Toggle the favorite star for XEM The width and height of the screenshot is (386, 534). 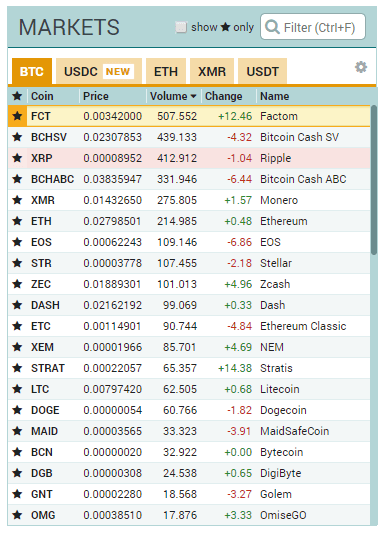tap(17, 347)
